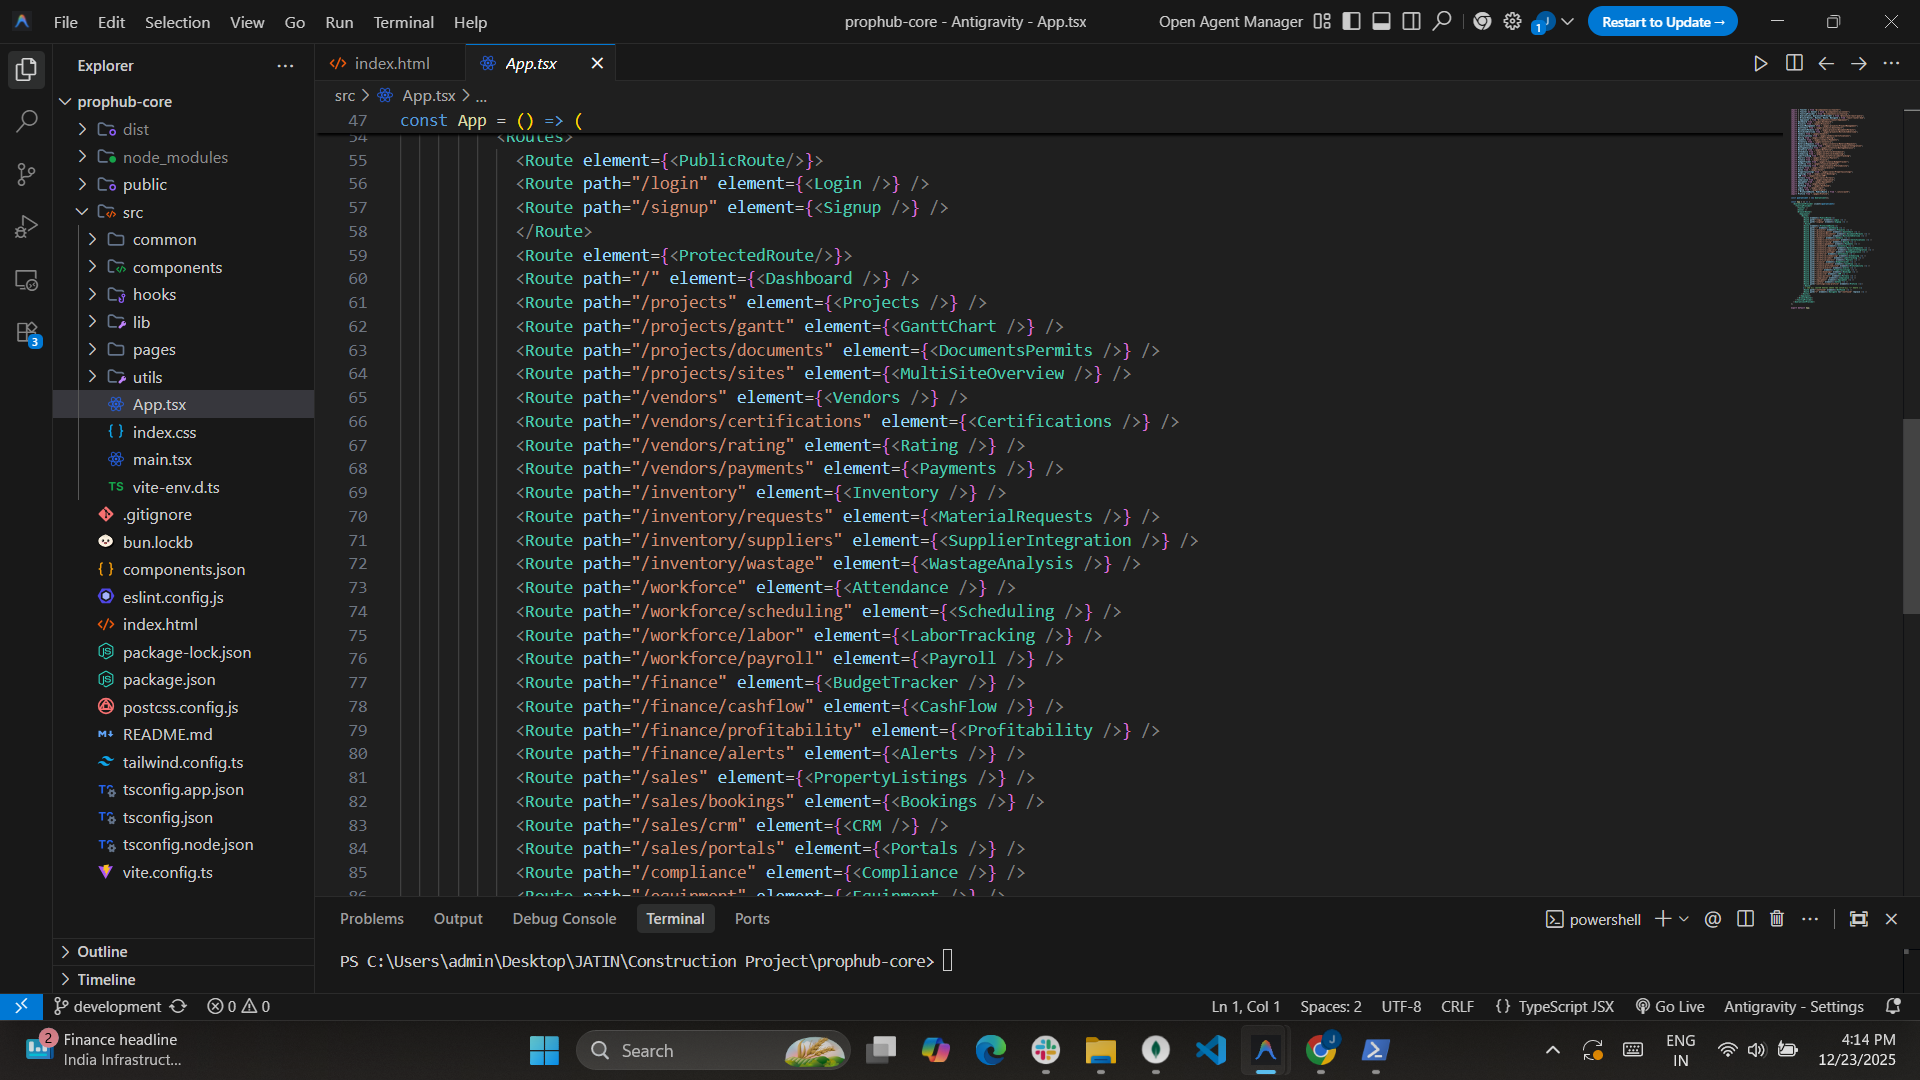Open the Remote Explorer view
The image size is (1920, 1080).
tap(27, 281)
